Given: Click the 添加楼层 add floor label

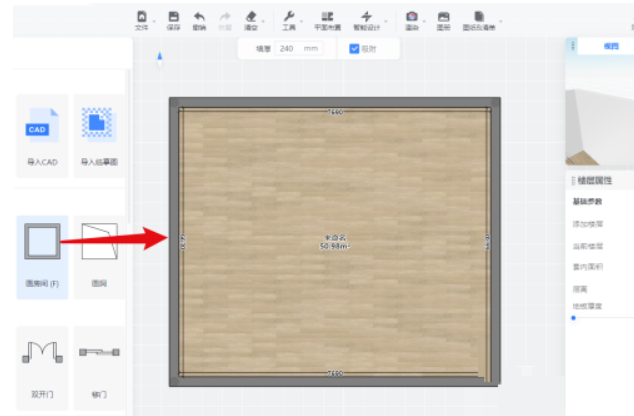Looking at the screenshot, I should coord(588,224).
